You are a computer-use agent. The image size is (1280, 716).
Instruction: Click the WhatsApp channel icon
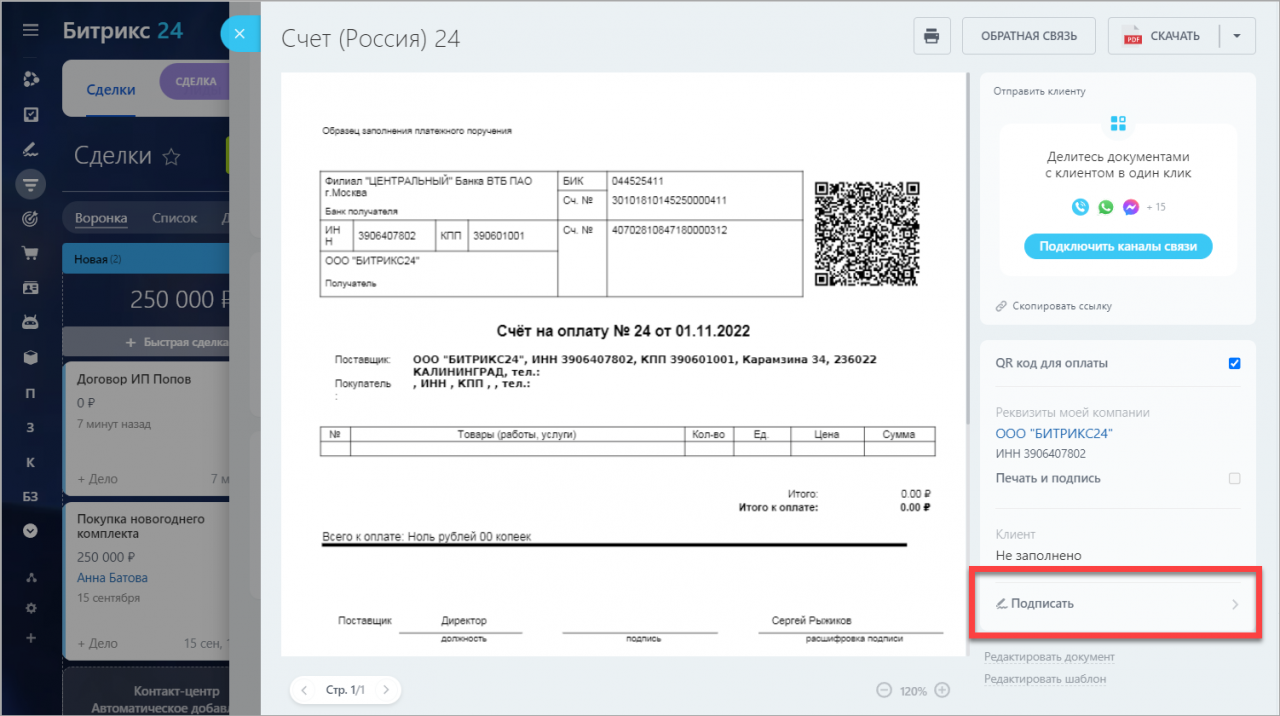pos(1105,207)
